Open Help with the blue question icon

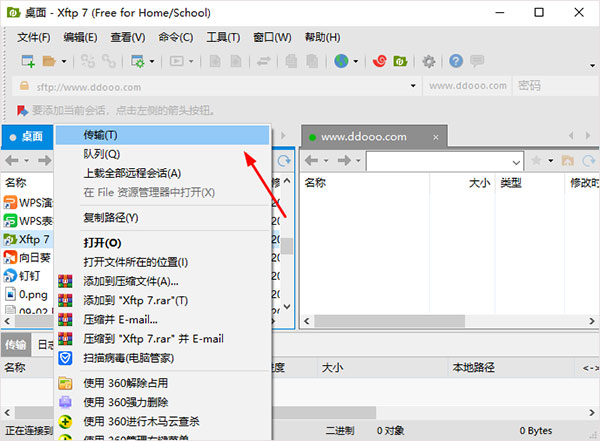[456, 61]
